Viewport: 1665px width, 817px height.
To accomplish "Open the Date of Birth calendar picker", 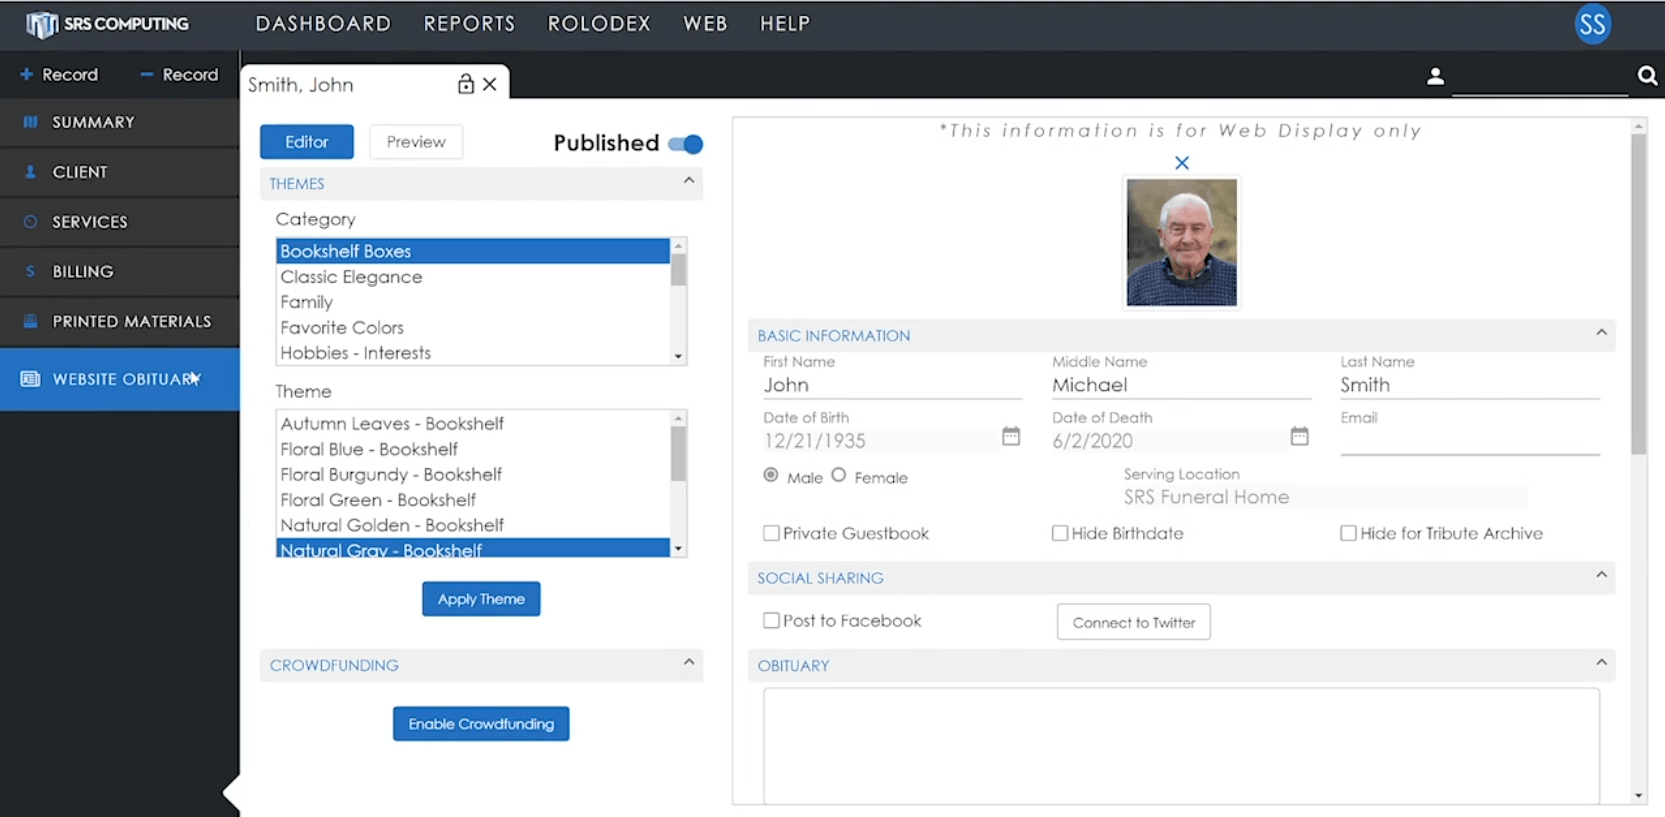I will coord(1011,436).
